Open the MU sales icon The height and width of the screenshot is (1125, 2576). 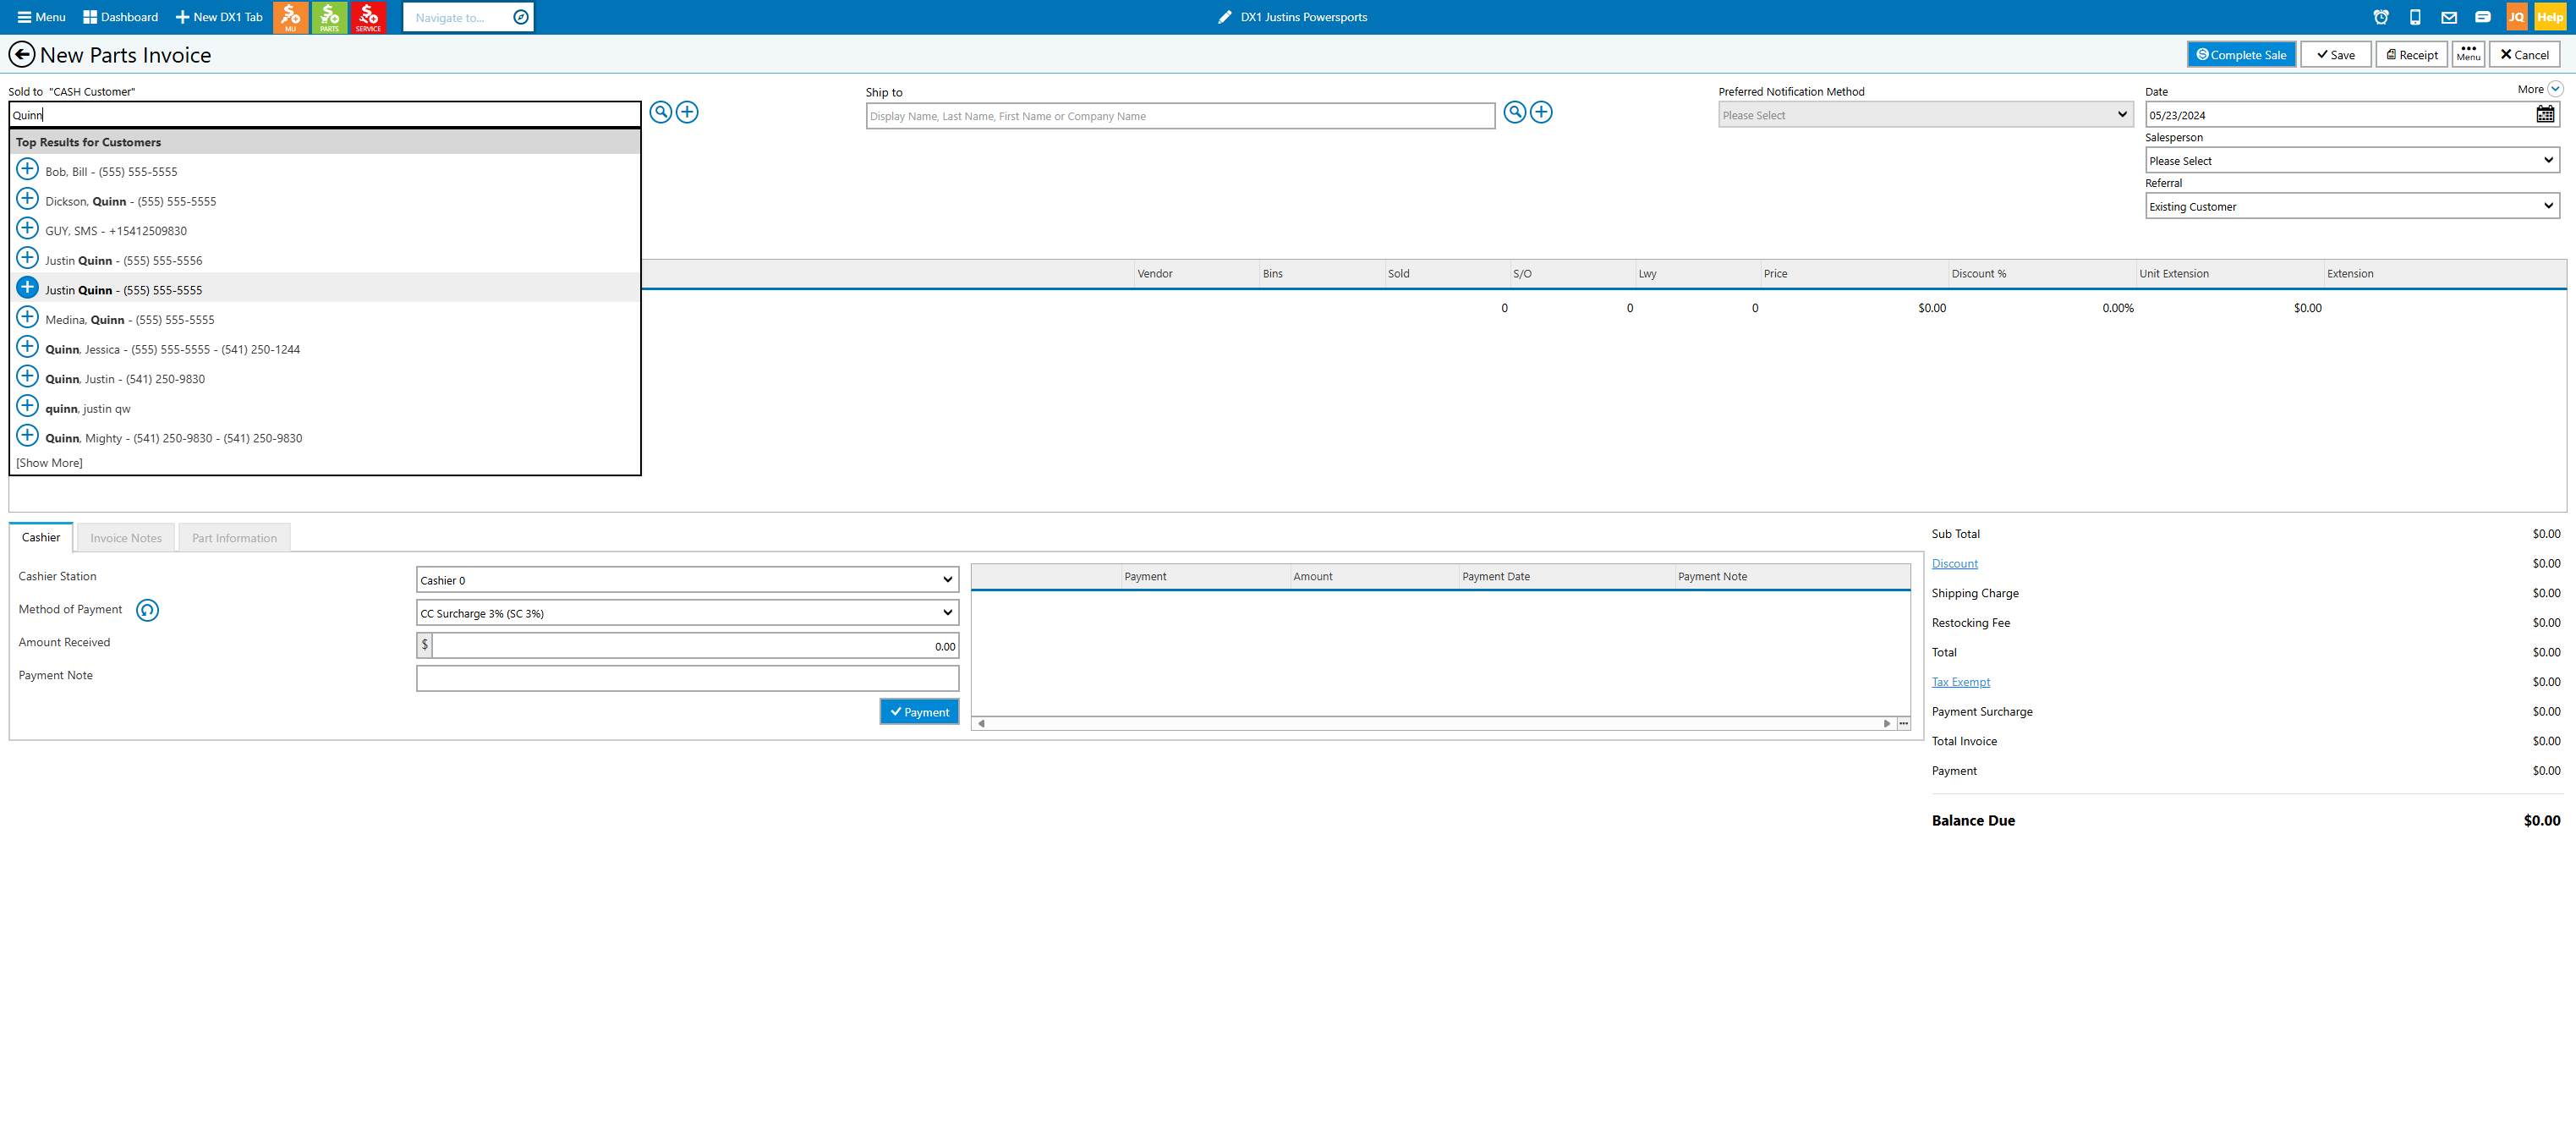tap(290, 17)
